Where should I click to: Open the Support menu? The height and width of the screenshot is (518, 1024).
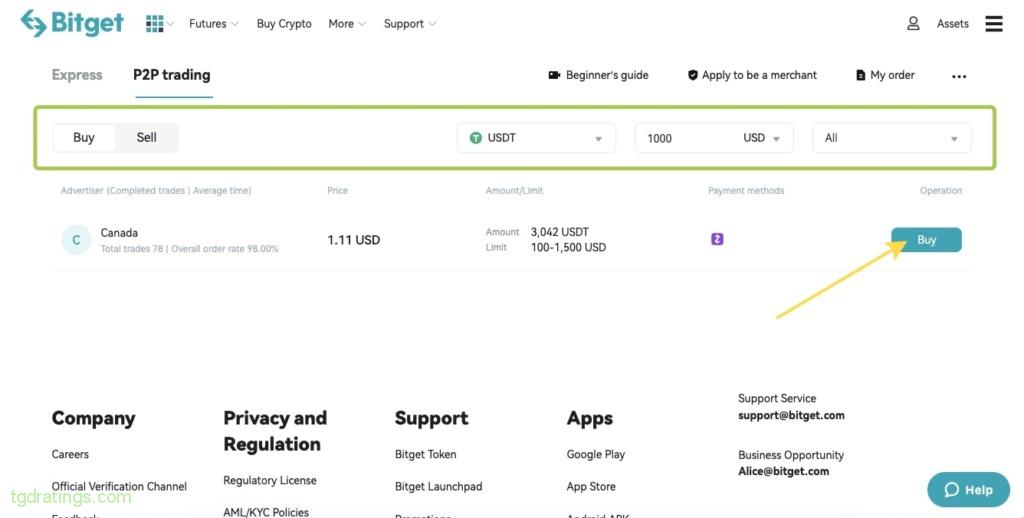[x=409, y=24]
